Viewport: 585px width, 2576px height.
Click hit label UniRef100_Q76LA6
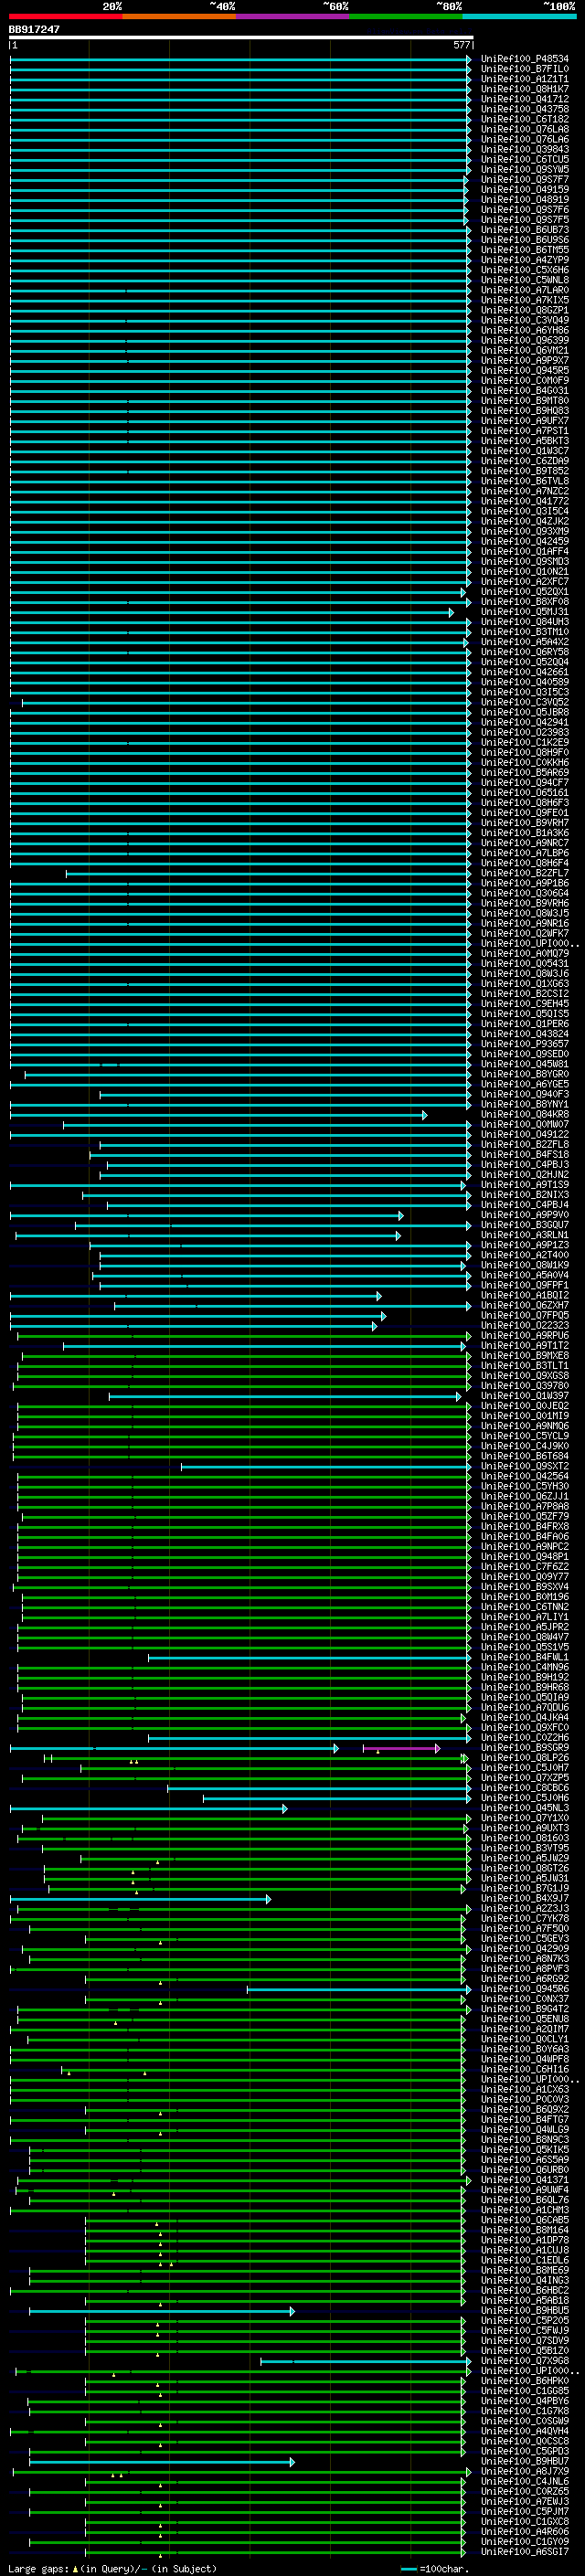(524, 139)
